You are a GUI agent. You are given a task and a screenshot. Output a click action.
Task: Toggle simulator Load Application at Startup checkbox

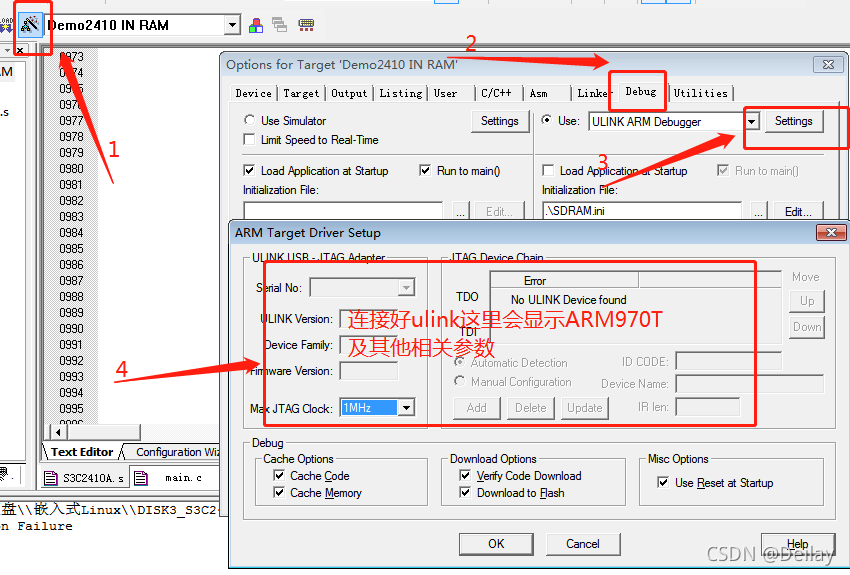(249, 170)
